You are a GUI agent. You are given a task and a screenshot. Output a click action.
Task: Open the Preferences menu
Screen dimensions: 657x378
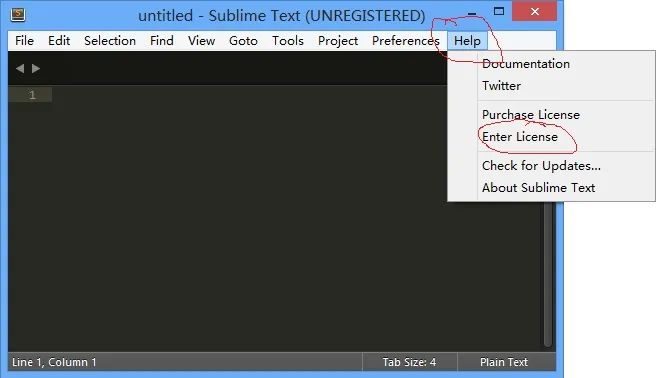pos(406,41)
